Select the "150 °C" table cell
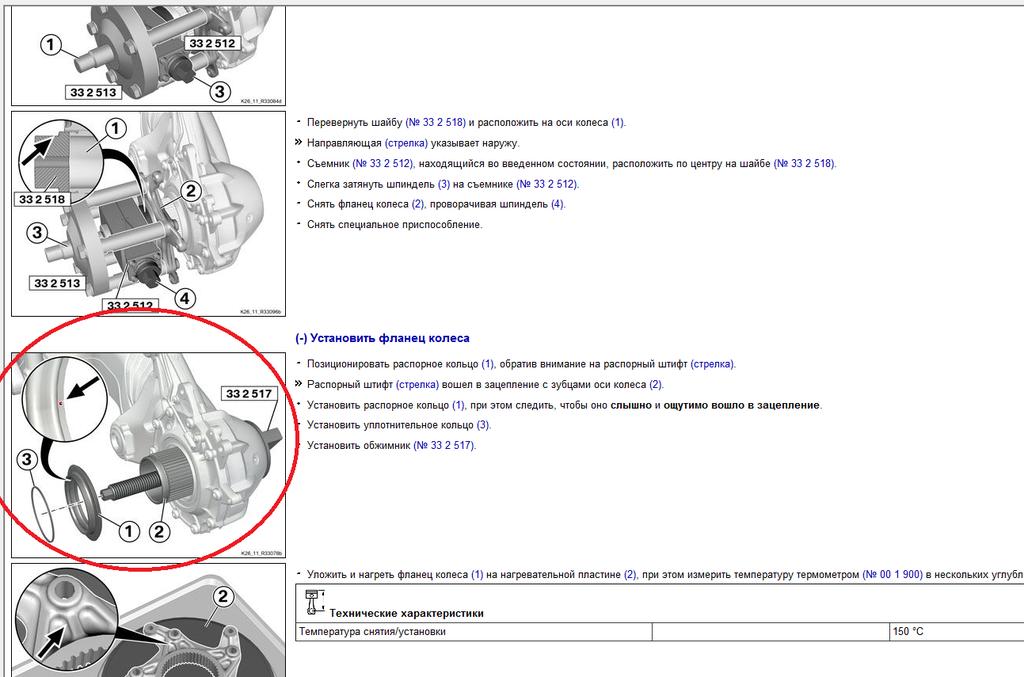This screenshot has height=677, width=1024. tap(955, 632)
